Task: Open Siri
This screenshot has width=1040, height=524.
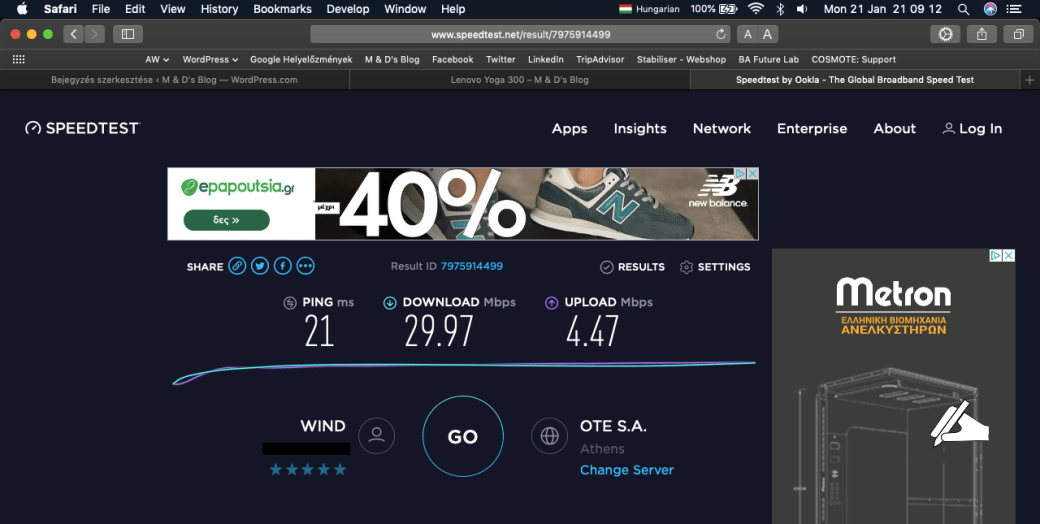Action: 990,9
